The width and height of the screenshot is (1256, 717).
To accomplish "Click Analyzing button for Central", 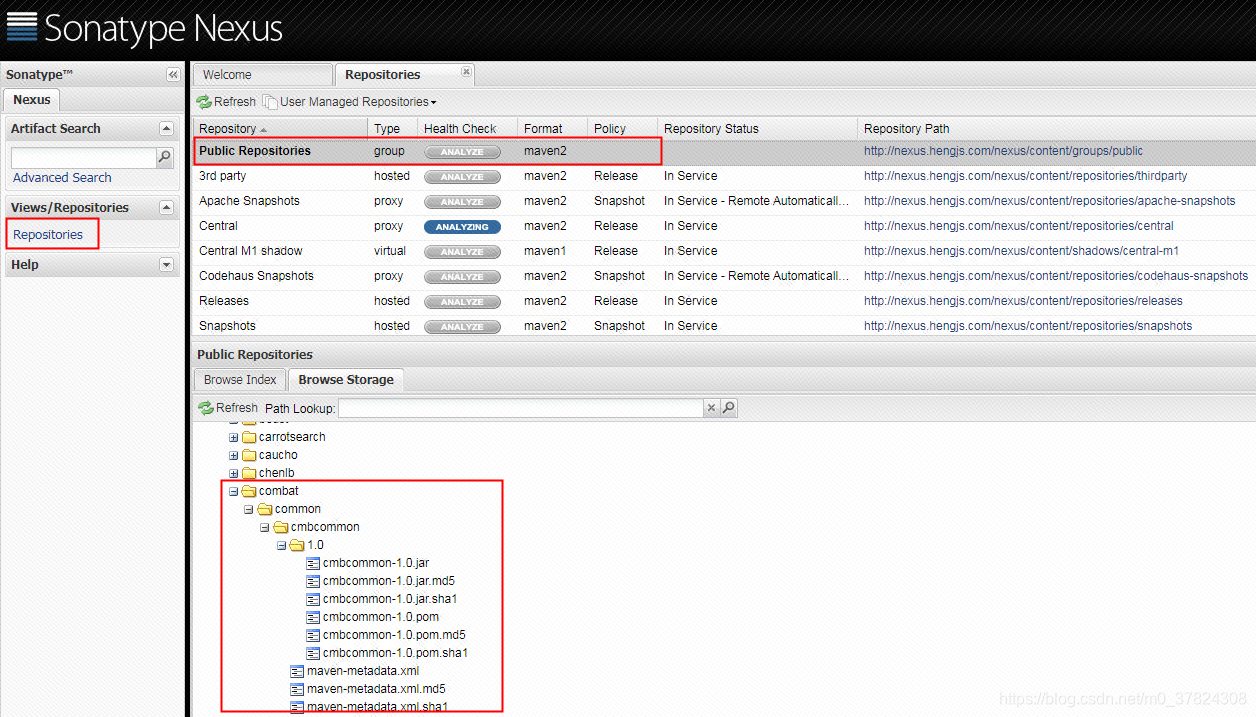I will click(462, 227).
